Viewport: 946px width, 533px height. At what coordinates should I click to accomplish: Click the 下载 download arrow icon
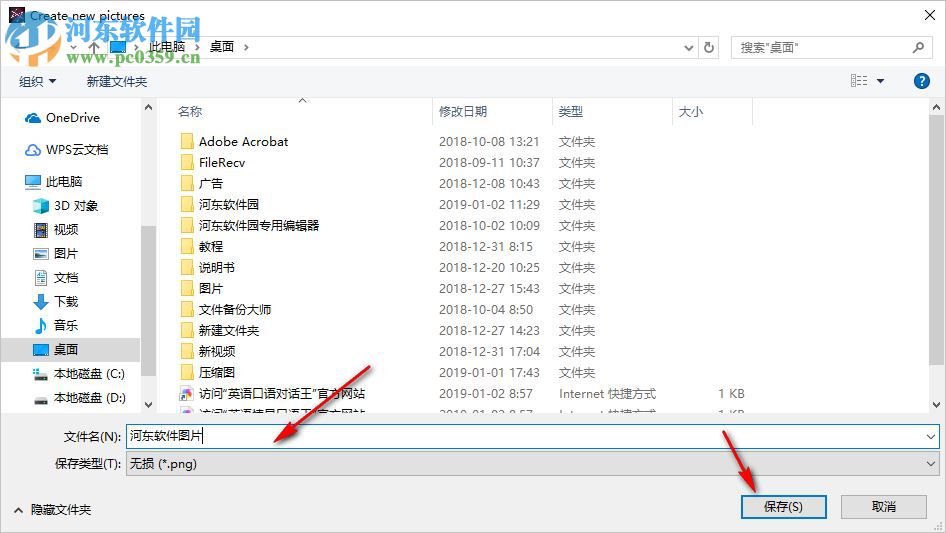tap(40, 302)
